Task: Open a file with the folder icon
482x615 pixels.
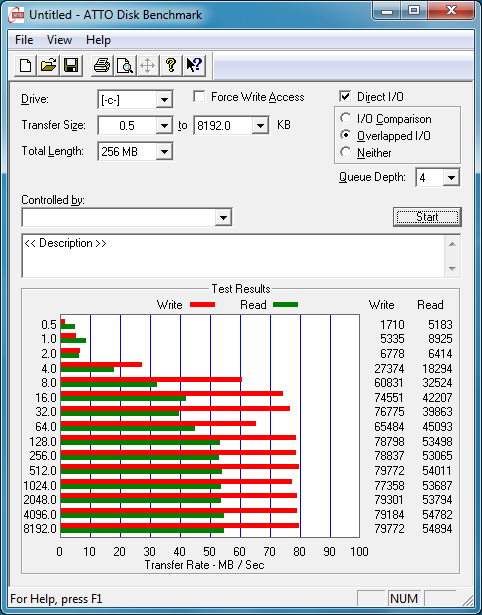Action: 48,65
